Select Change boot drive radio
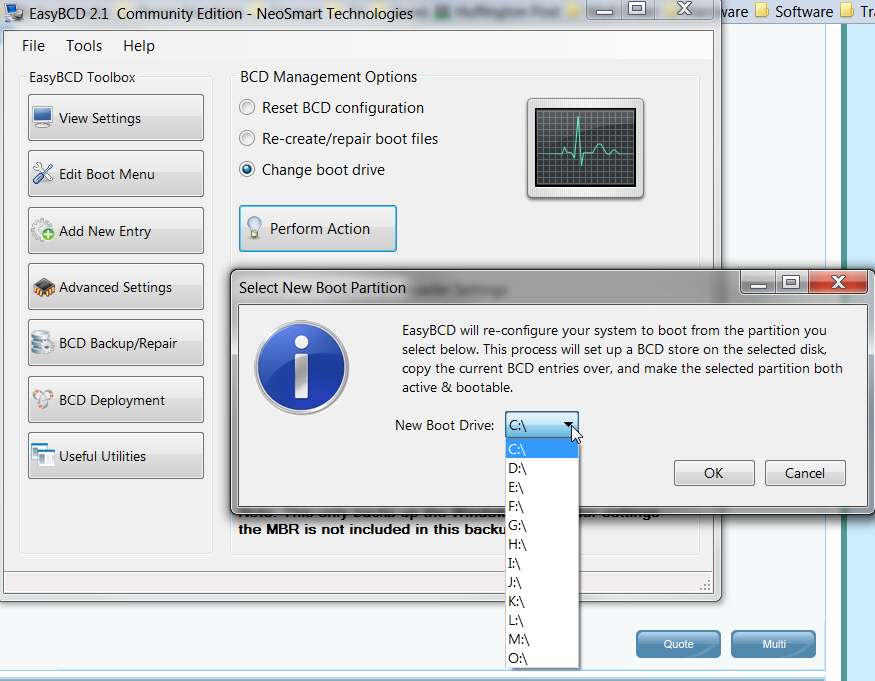The height and width of the screenshot is (681, 875). pos(247,169)
